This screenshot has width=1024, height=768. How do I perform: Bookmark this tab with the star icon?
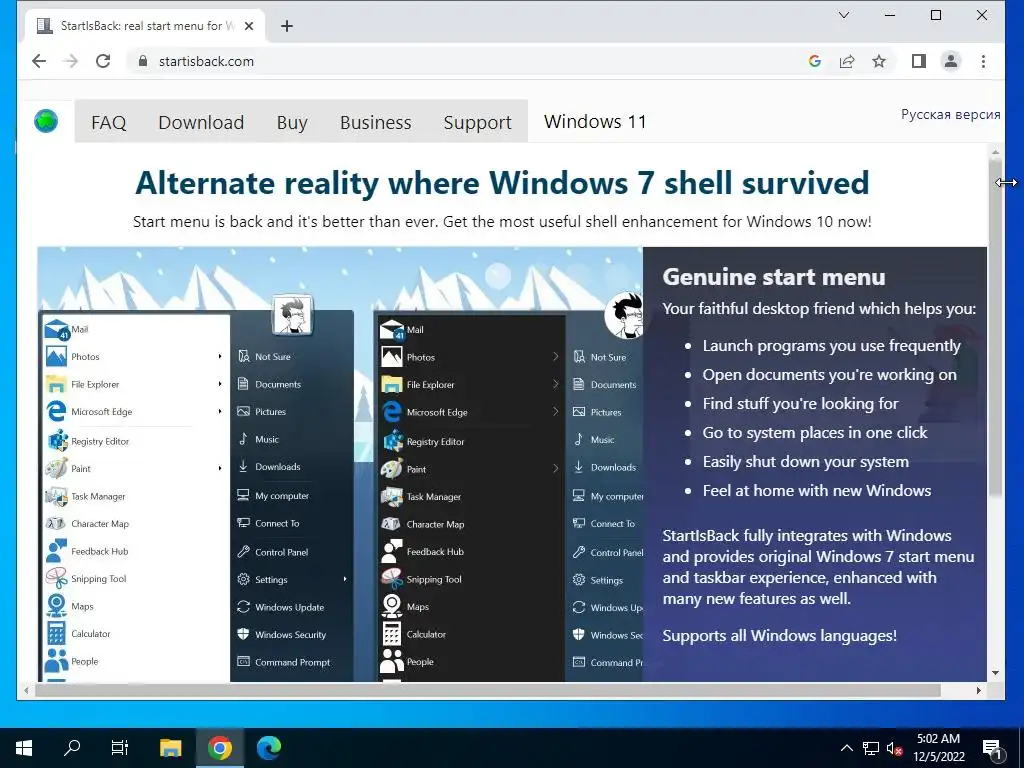pos(879,61)
